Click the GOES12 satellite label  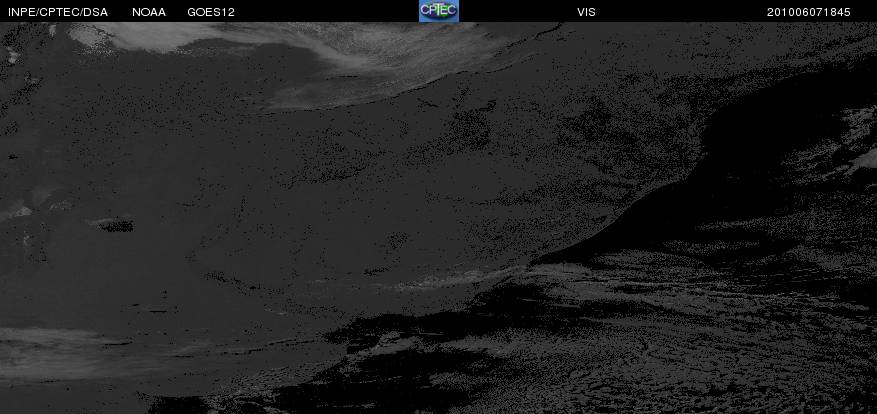tap(211, 12)
